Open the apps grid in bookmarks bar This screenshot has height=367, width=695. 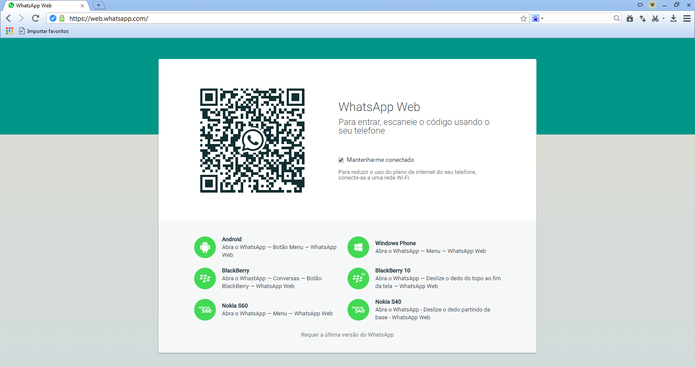pos(10,31)
